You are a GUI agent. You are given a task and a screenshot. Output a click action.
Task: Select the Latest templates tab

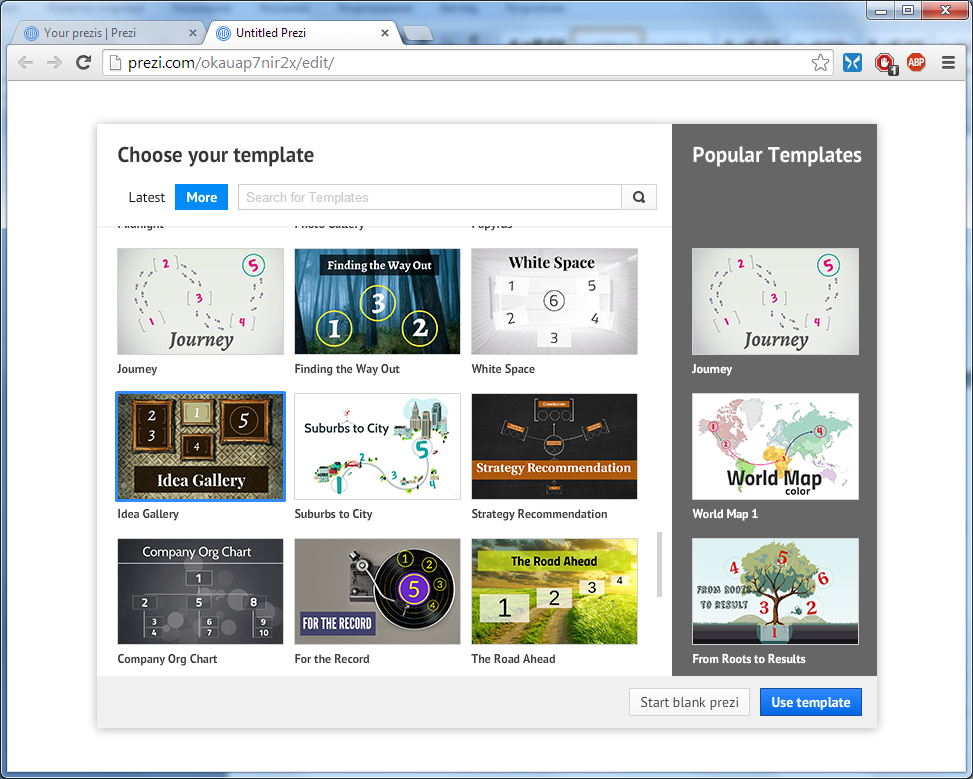tap(146, 197)
